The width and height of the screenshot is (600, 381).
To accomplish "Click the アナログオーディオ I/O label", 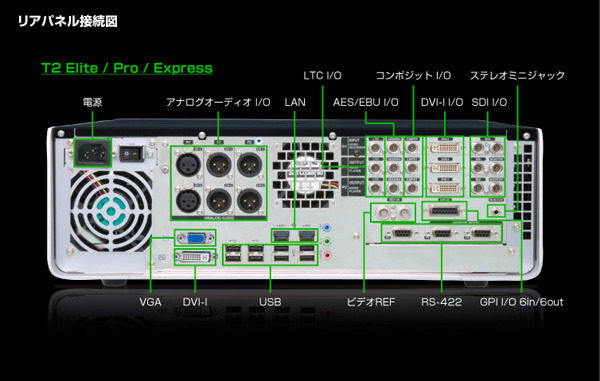I will click(218, 102).
